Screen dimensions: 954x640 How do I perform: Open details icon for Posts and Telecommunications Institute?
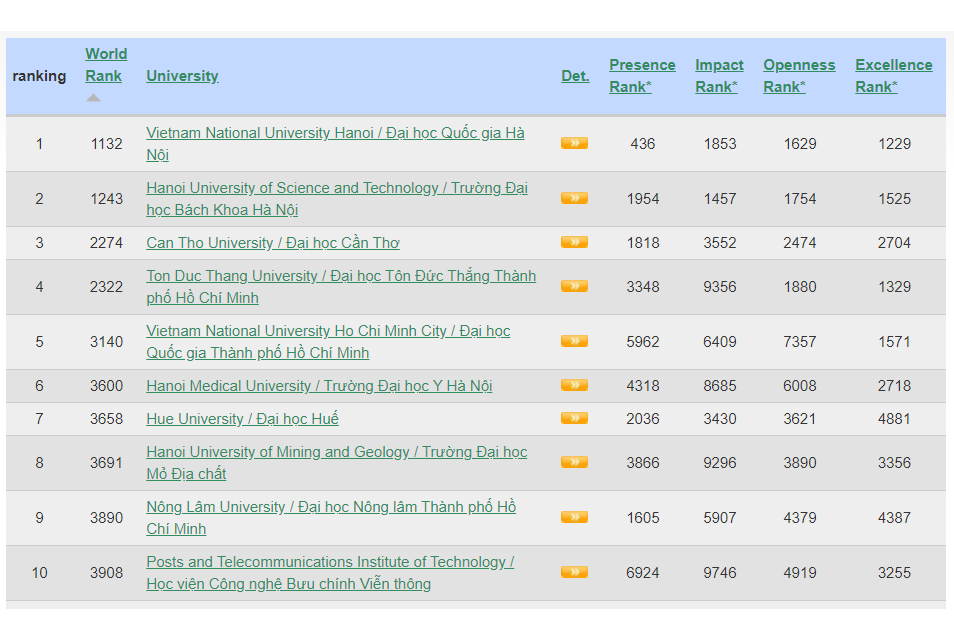click(574, 572)
